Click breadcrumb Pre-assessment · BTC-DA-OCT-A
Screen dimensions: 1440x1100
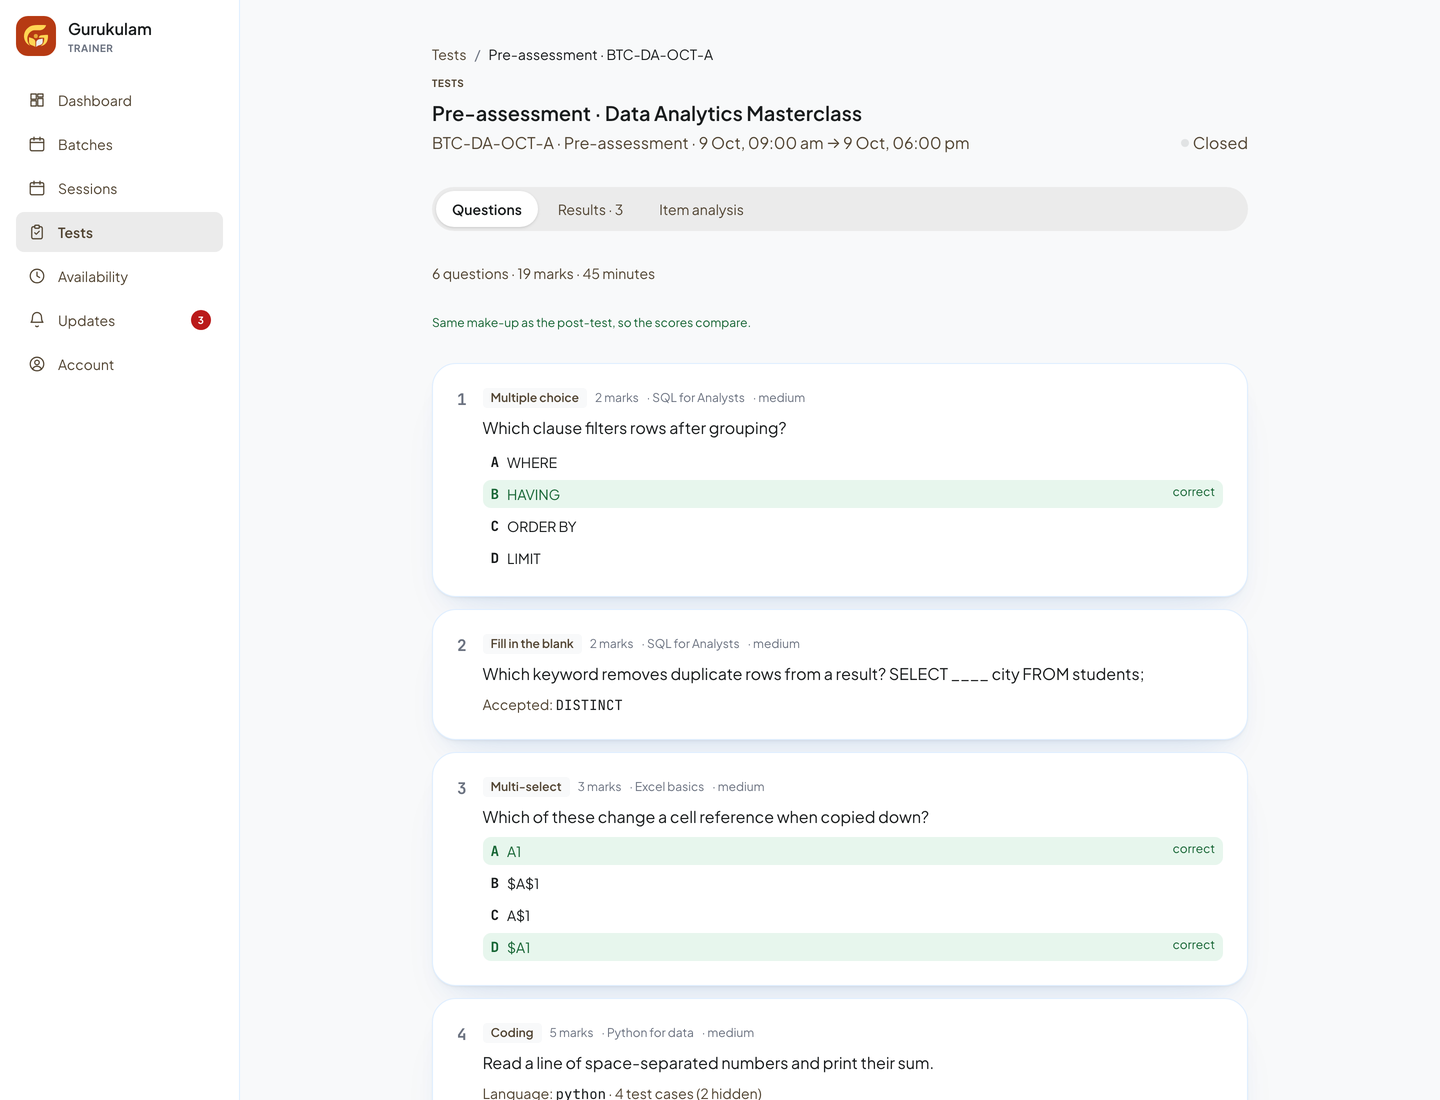pyautogui.click(x=601, y=55)
